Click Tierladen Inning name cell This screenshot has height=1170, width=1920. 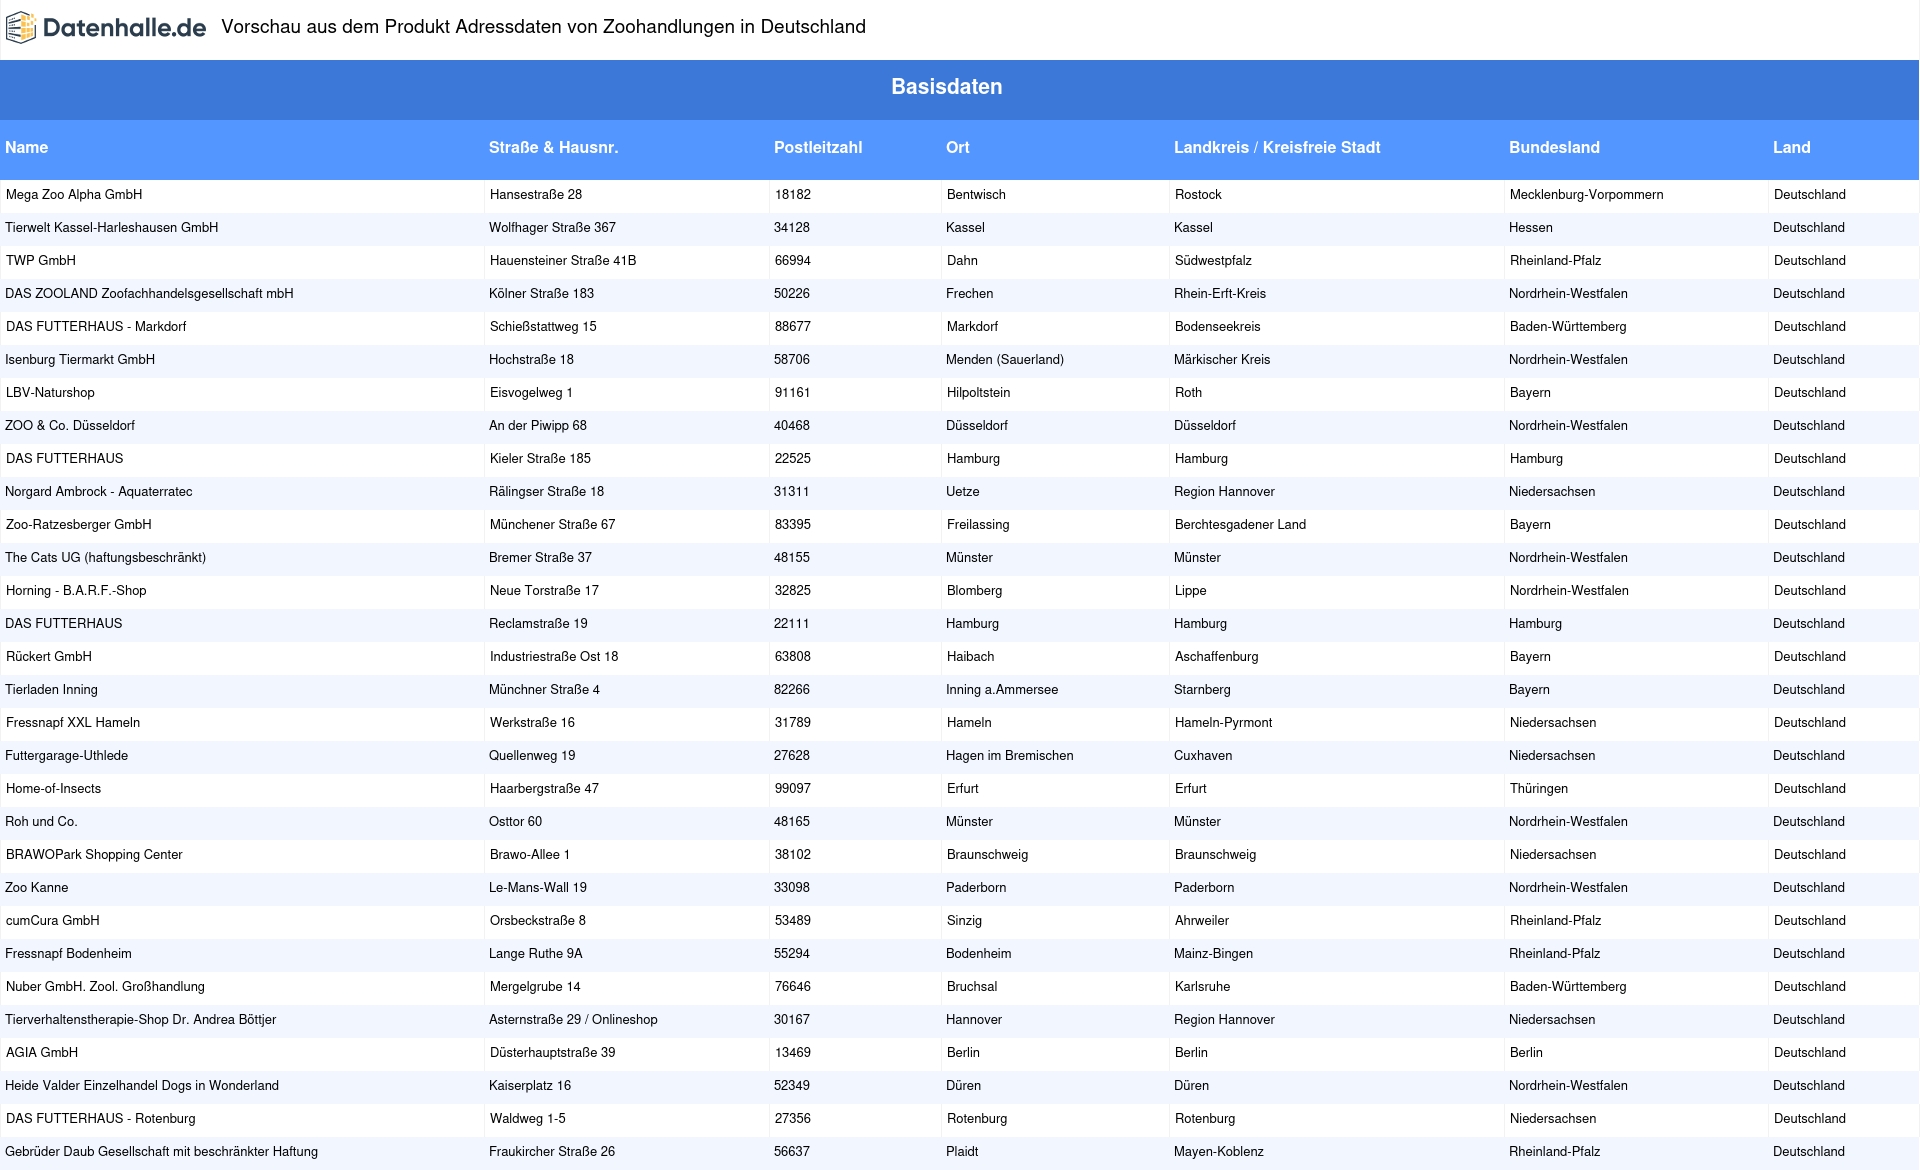(x=51, y=690)
